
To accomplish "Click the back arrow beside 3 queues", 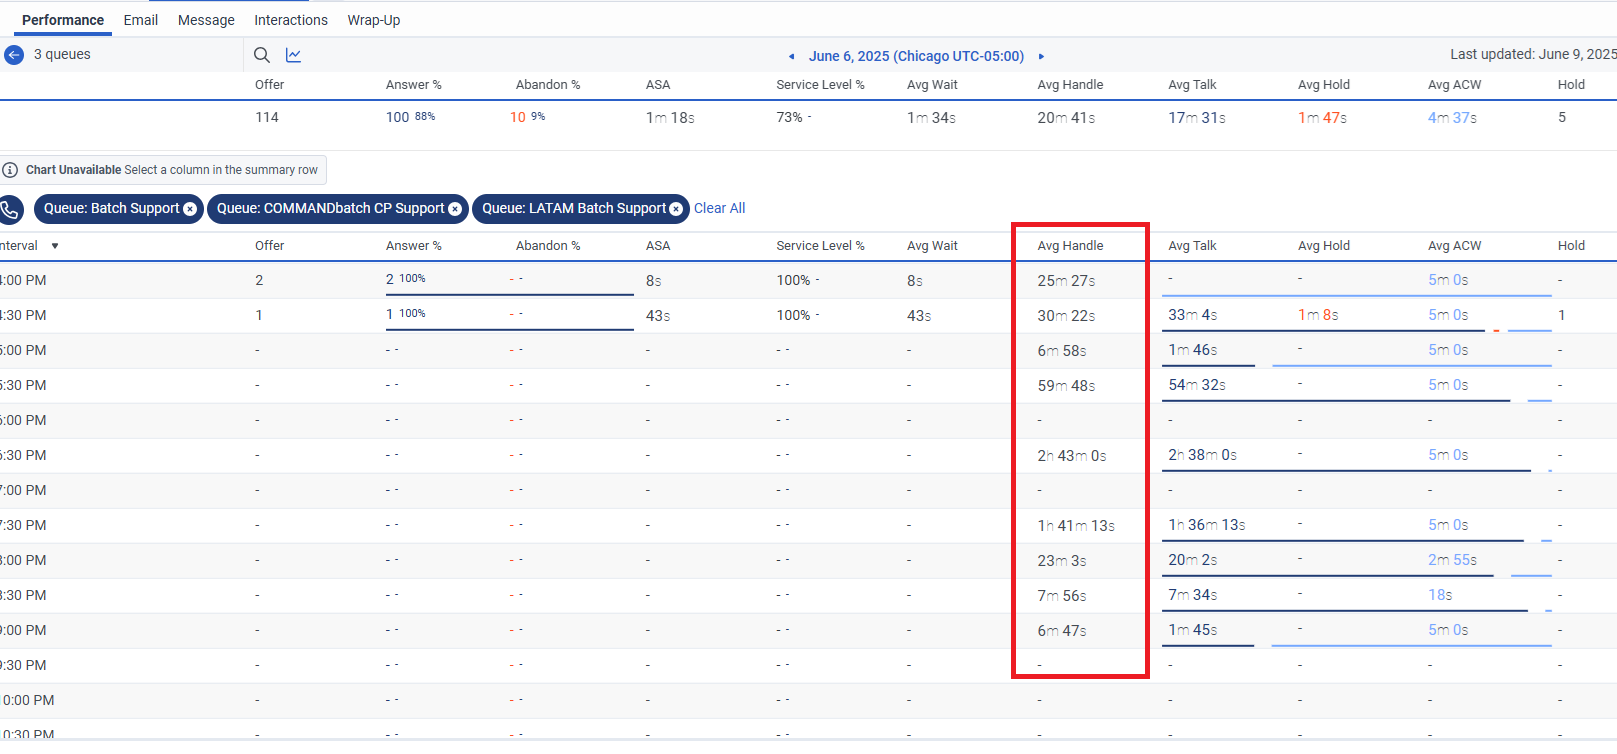I will pos(14,55).
